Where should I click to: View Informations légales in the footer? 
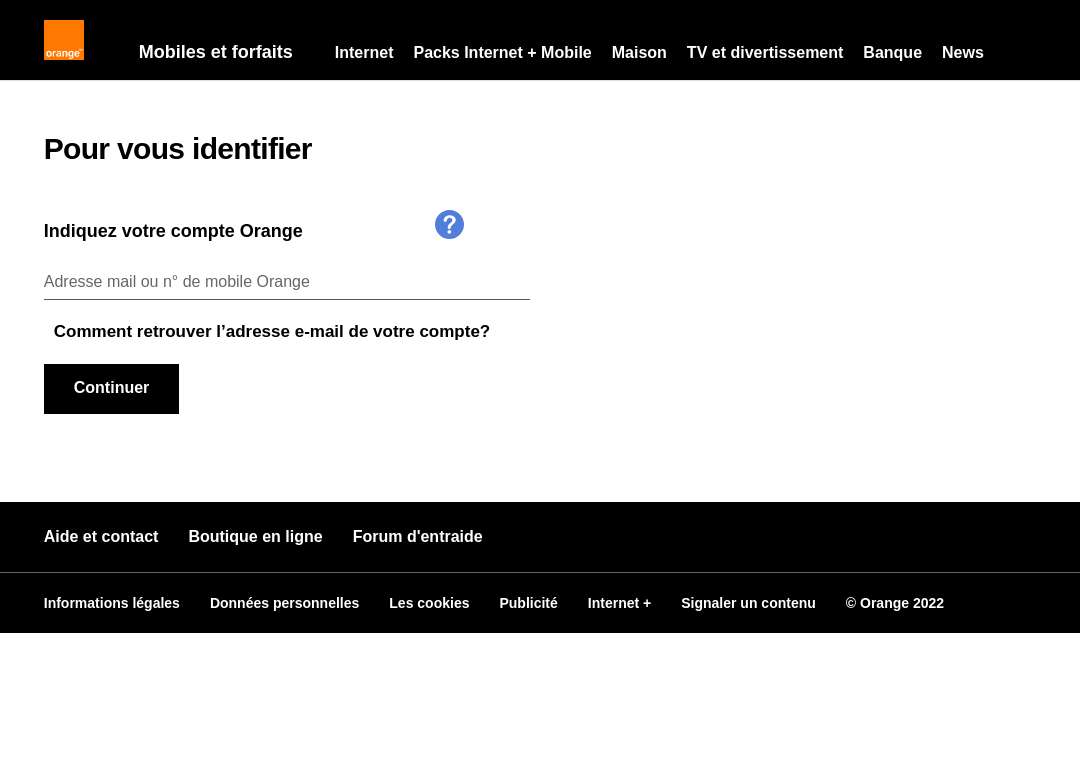click(x=112, y=603)
